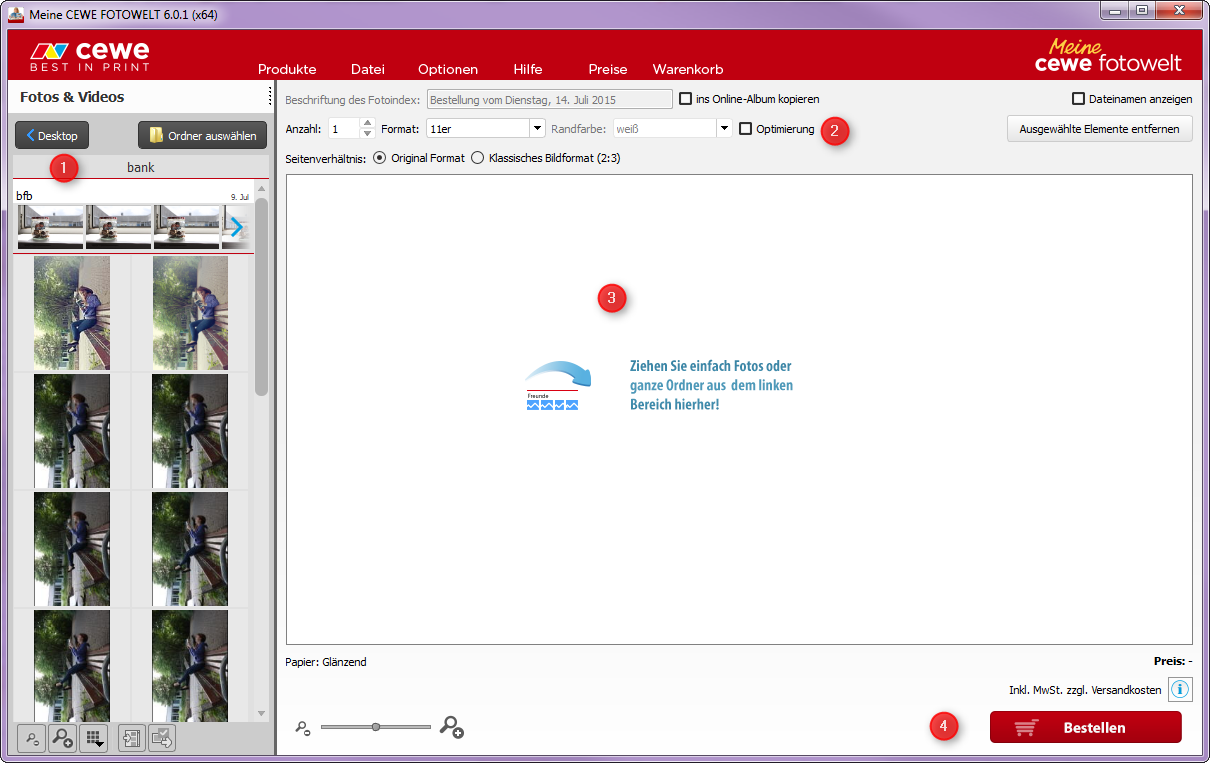Click the Papier: Glänzend label

pos(326,661)
